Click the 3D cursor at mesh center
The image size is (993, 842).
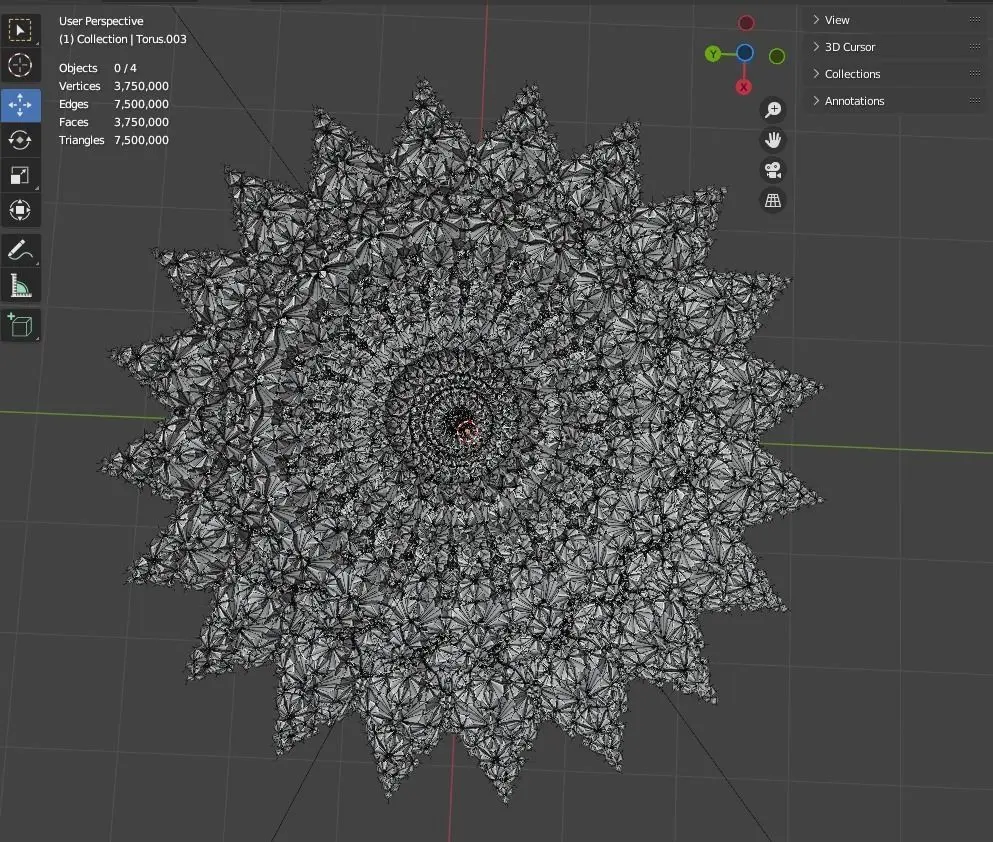pos(467,431)
